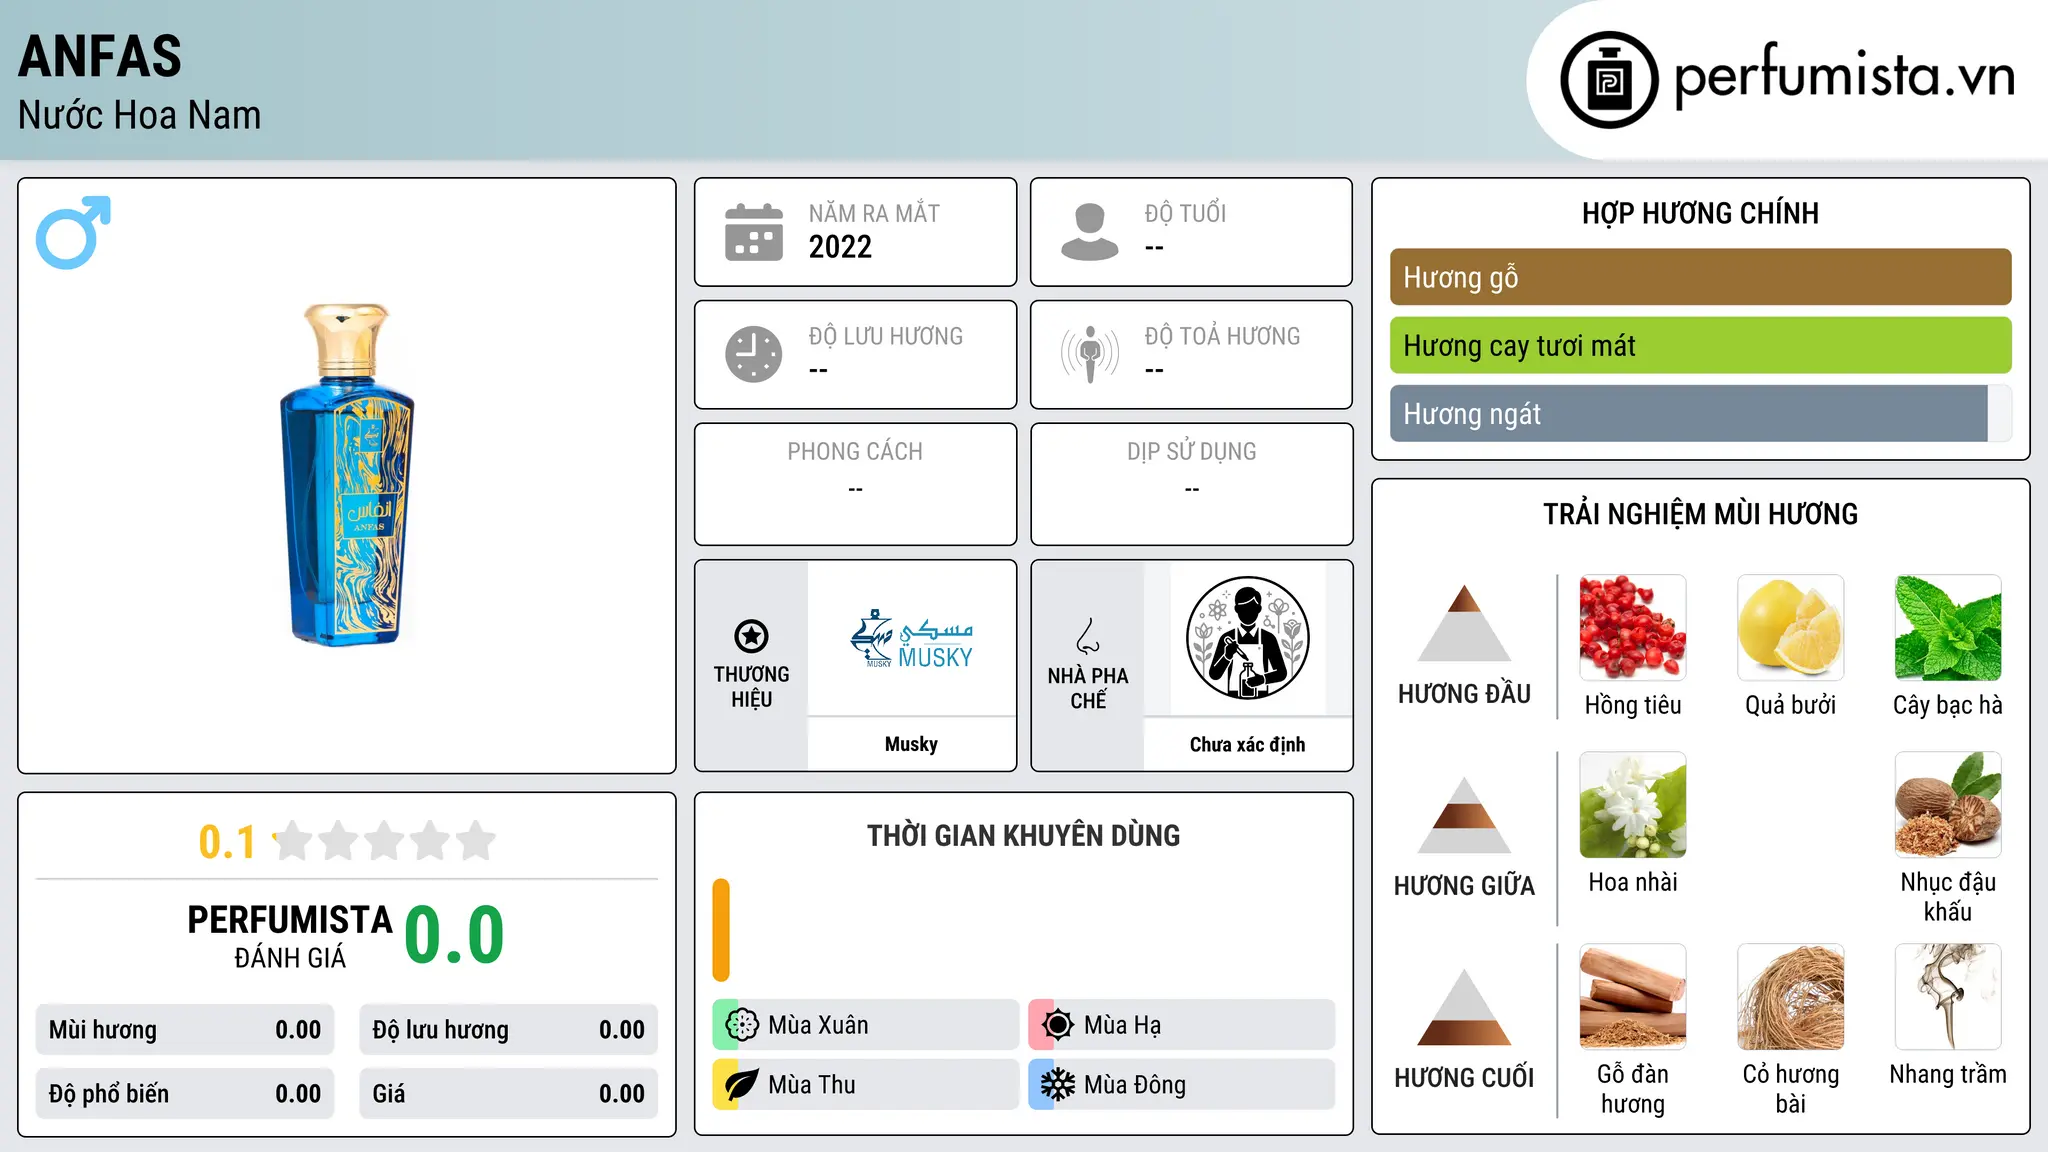Click the Hương cuối pyramid icon
This screenshot has height=1152, width=2048.
tap(1464, 1007)
